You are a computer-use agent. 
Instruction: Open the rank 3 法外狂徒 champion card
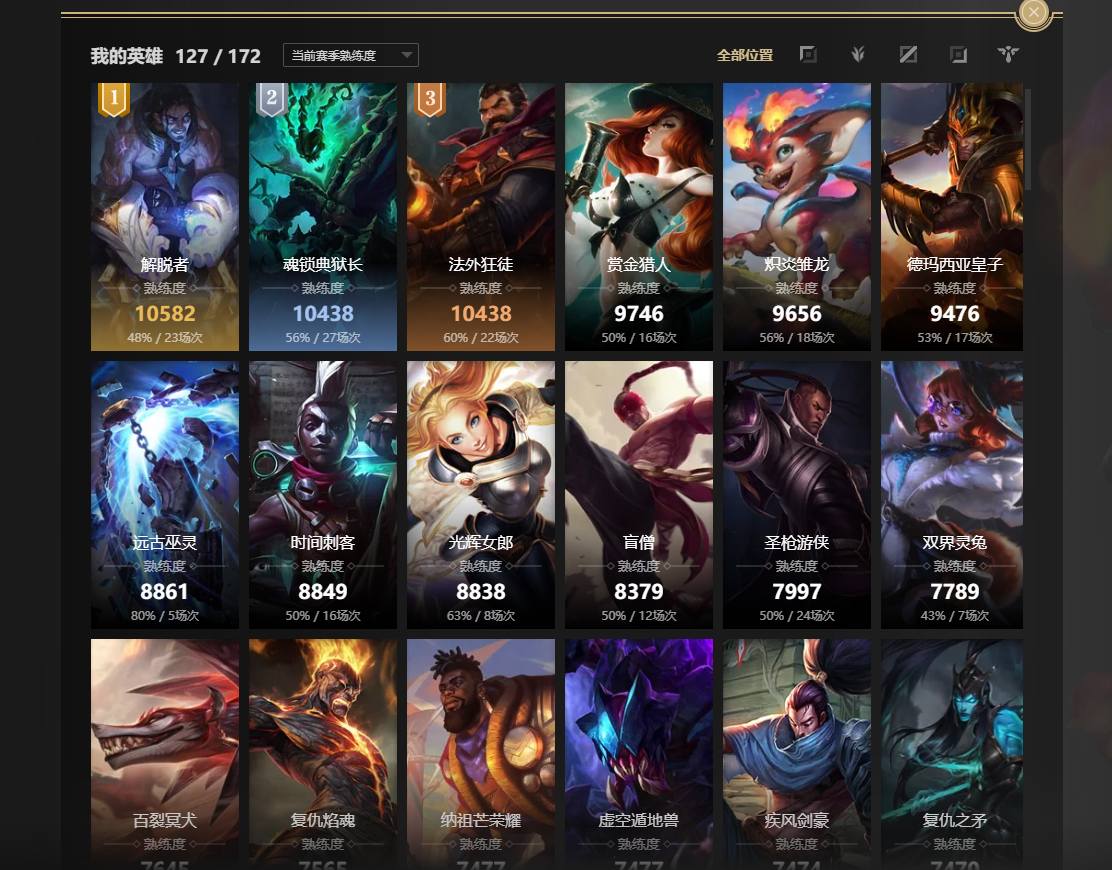point(481,217)
